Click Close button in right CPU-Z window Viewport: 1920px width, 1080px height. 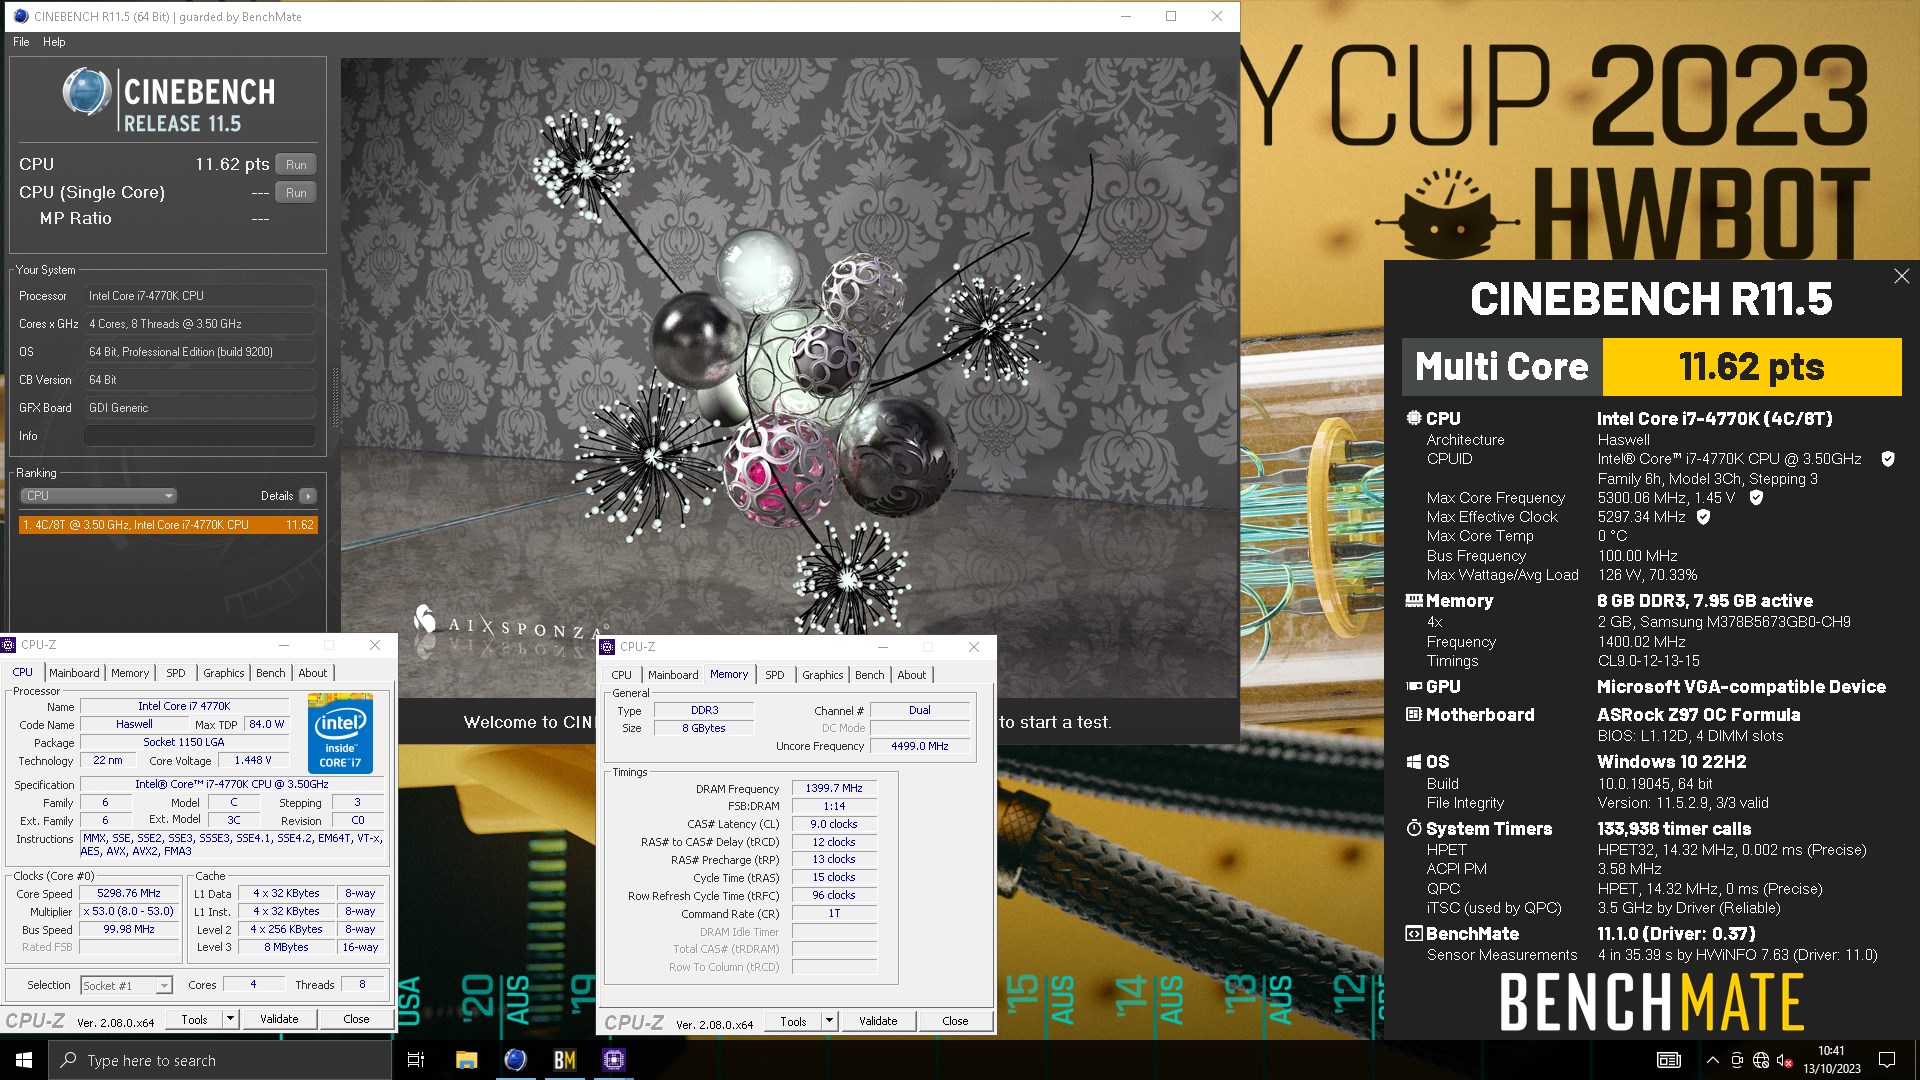pyautogui.click(x=955, y=1022)
